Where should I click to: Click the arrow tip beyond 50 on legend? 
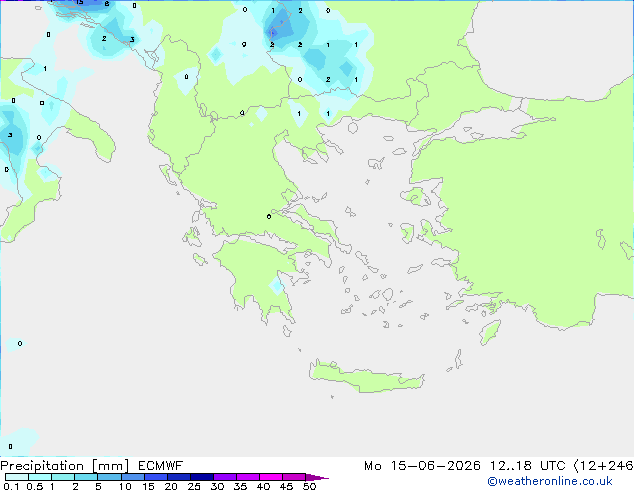(317, 477)
